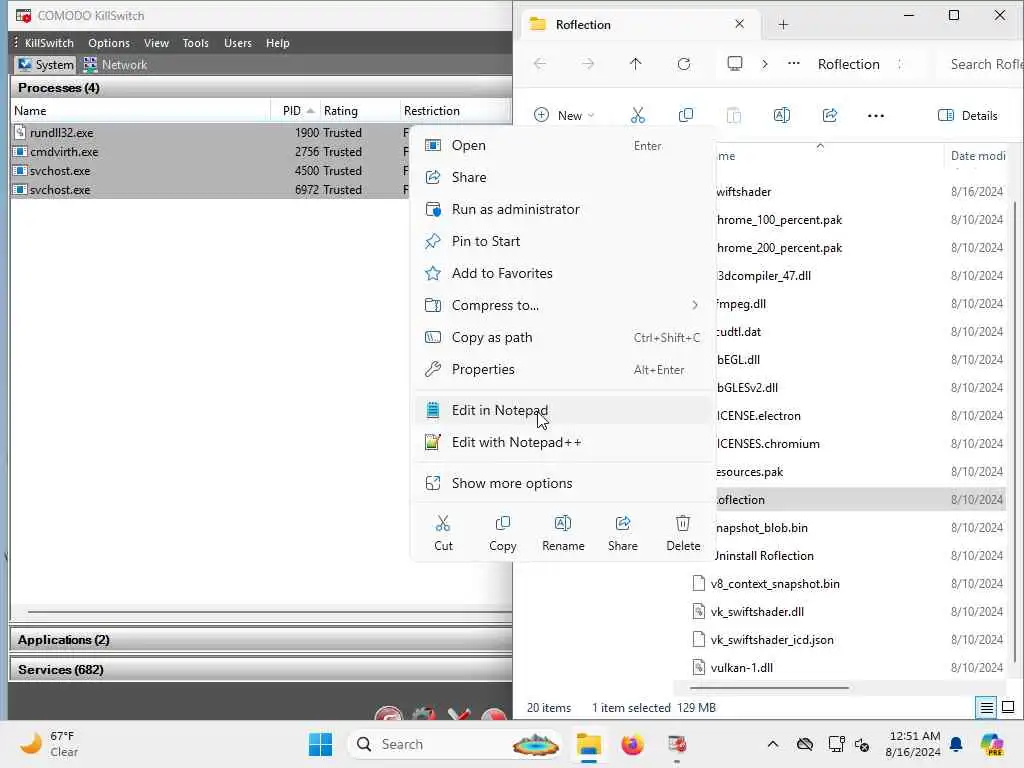The width and height of the screenshot is (1024, 768).
Task: Select Add to Favorites
Action: 563,273
